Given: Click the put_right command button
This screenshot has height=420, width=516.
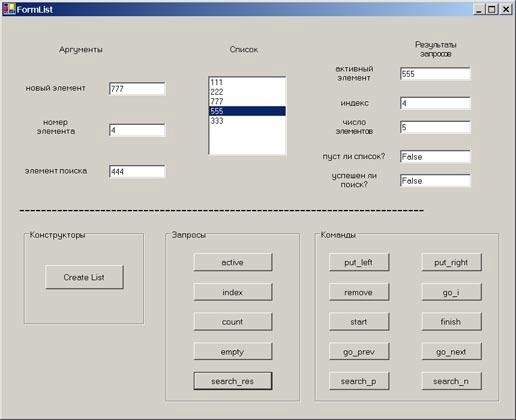Looking at the screenshot, I should pyautogui.click(x=451, y=262).
